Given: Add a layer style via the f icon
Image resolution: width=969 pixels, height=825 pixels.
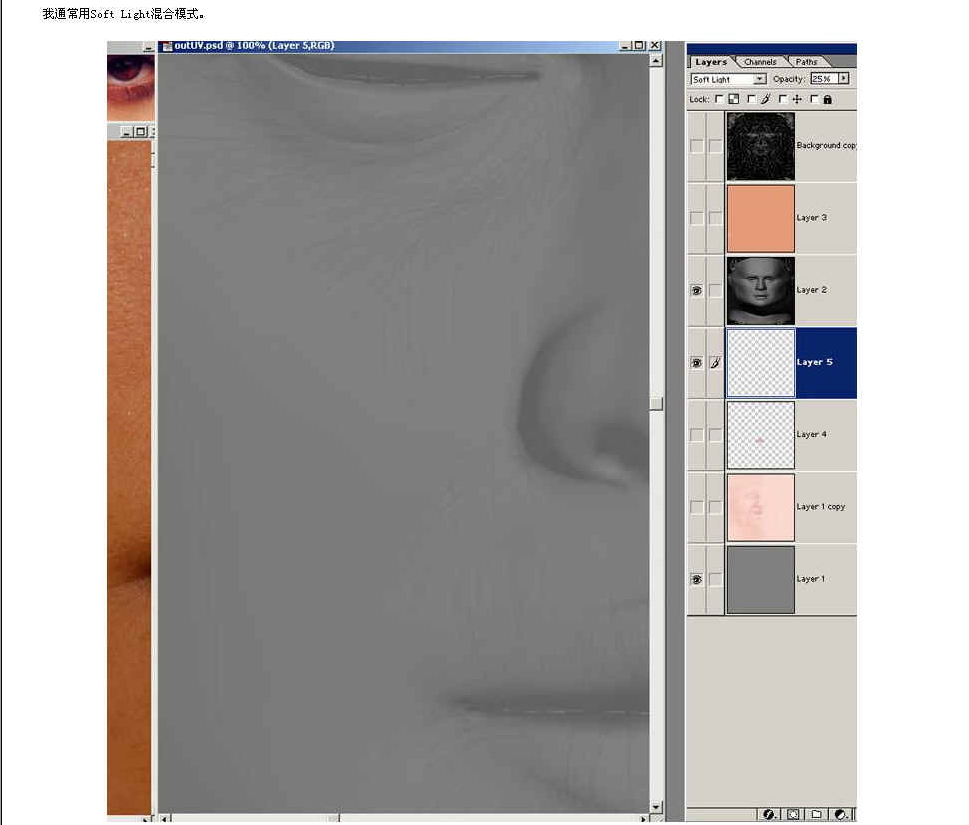Looking at the screenshot, I should [769, 814].
